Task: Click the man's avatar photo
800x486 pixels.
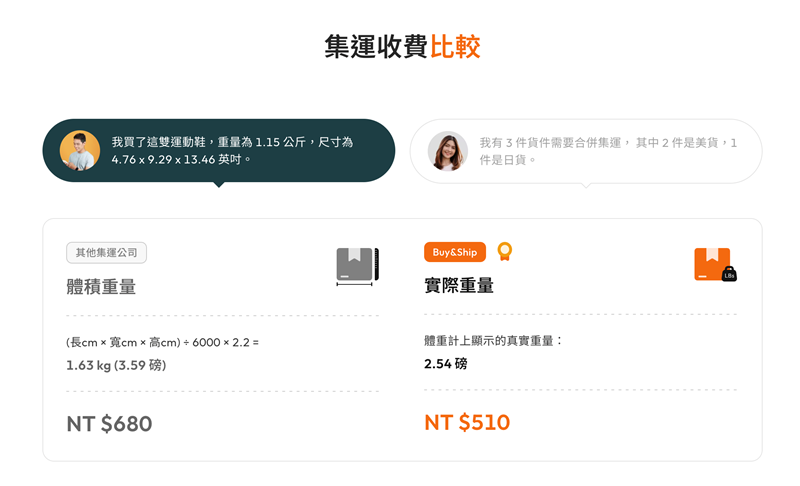Action: [80, 151]
